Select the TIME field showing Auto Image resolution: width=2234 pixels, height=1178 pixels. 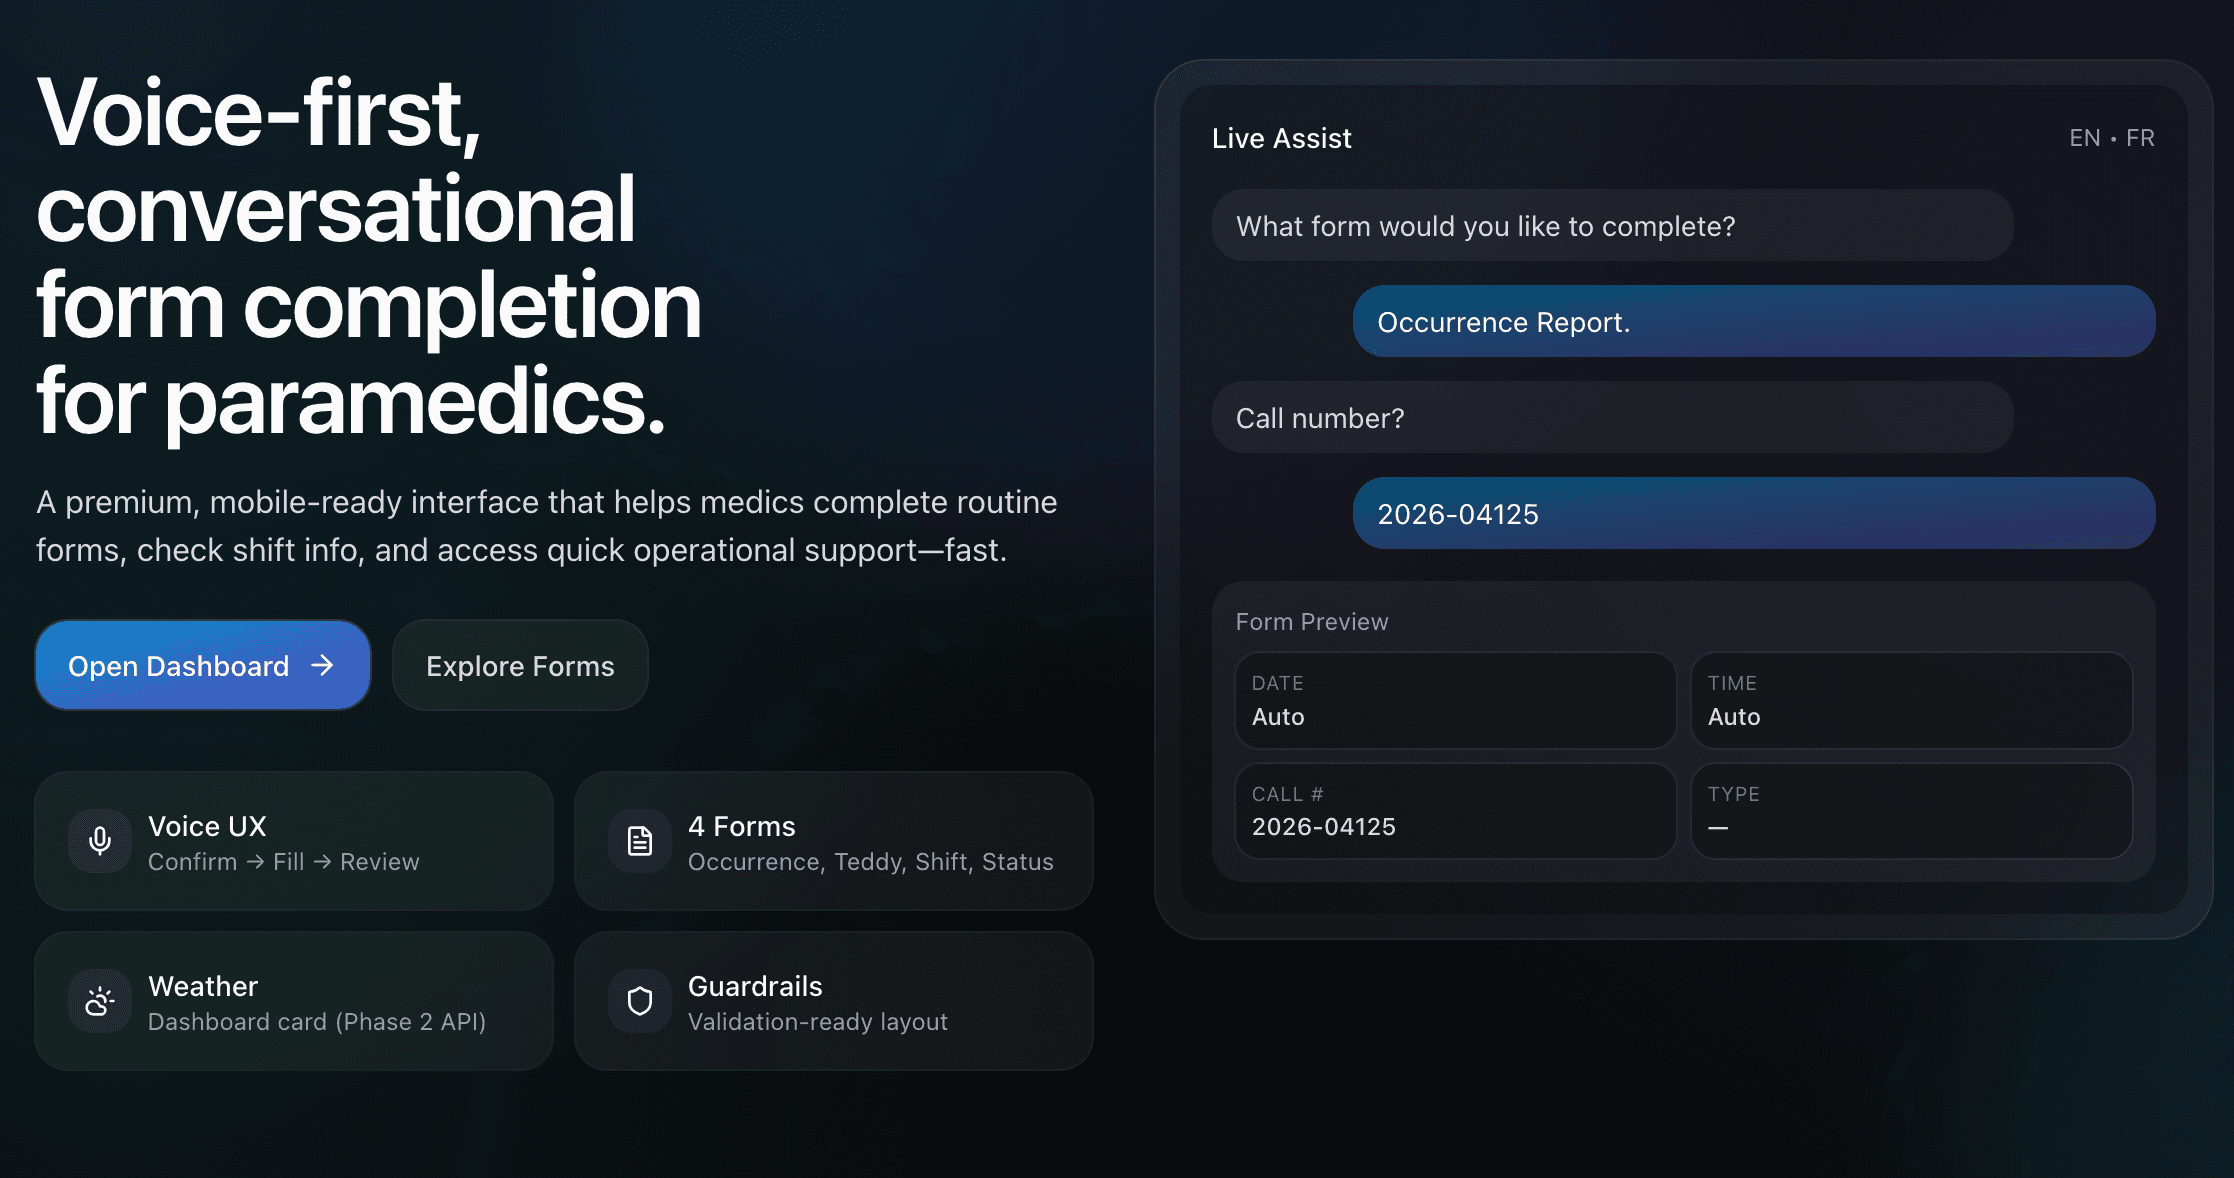point(1910,700)
